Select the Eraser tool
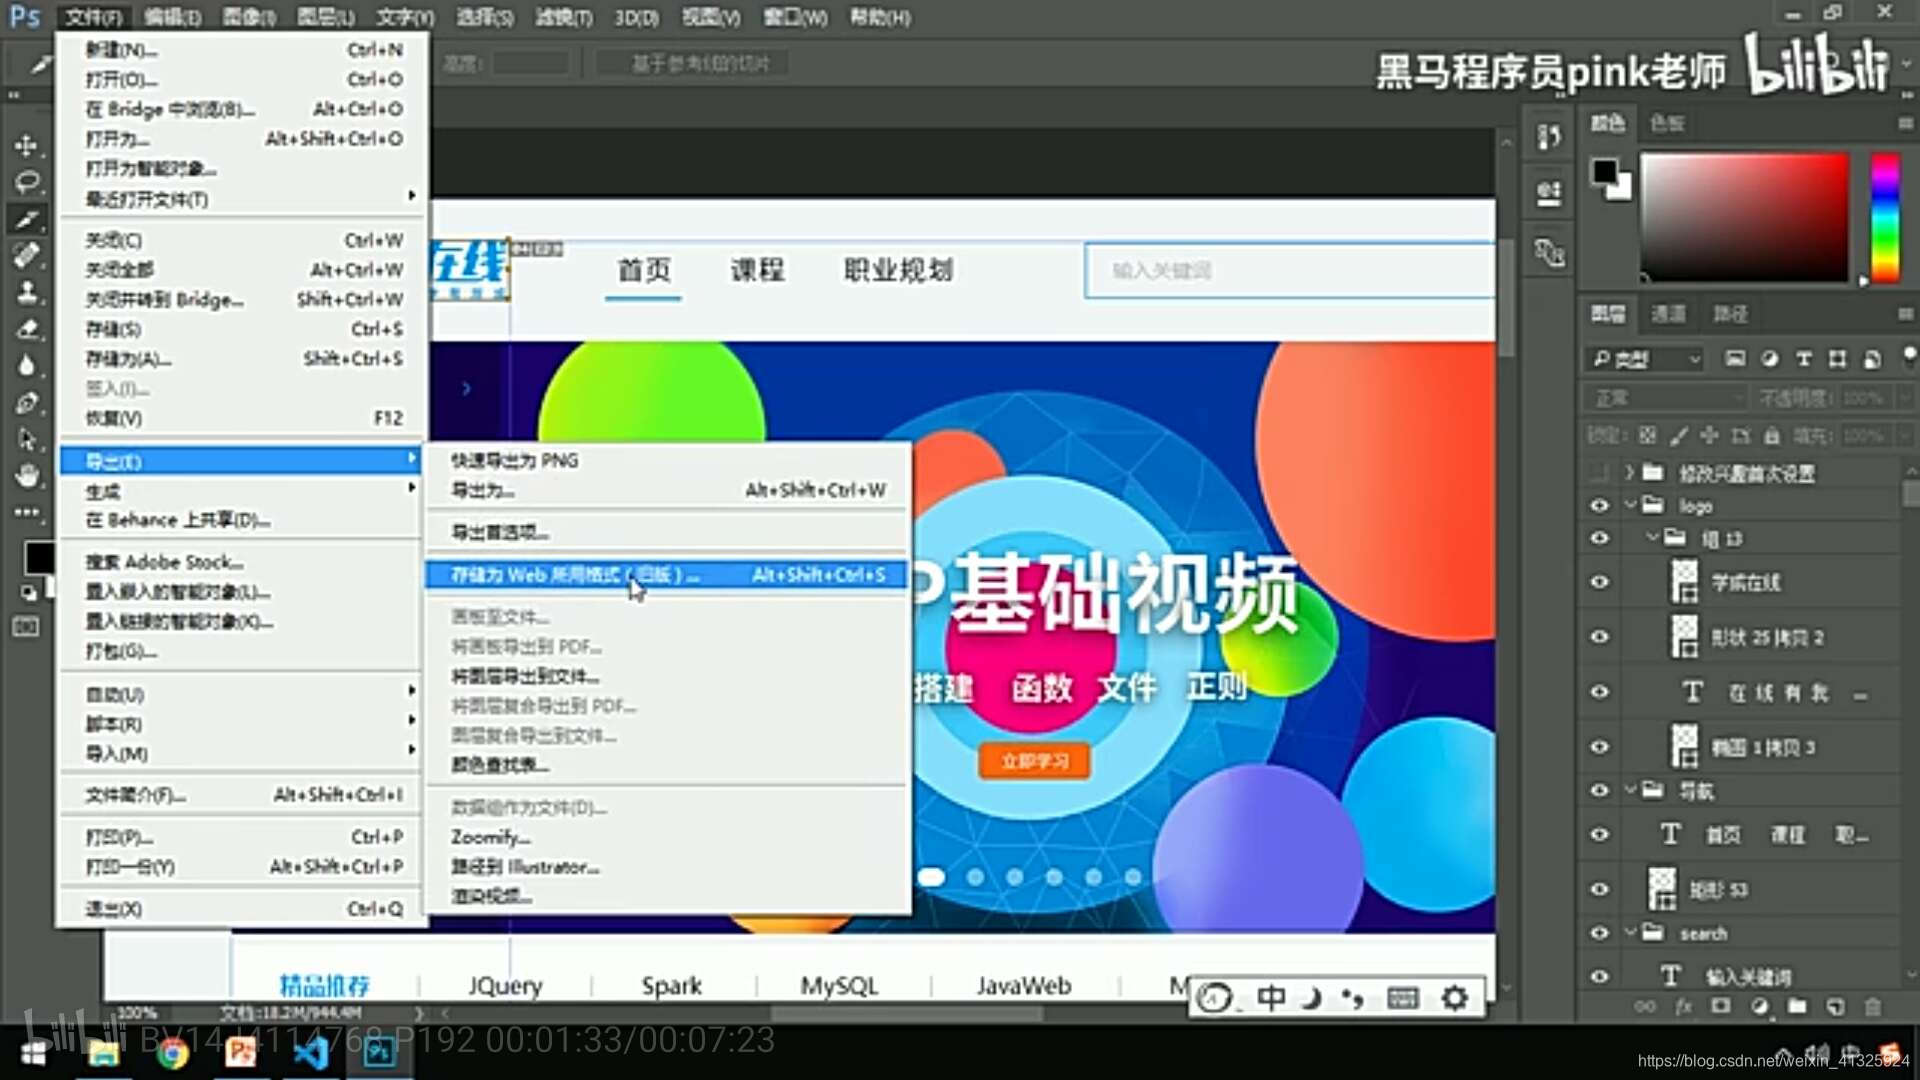 [27, 329]
